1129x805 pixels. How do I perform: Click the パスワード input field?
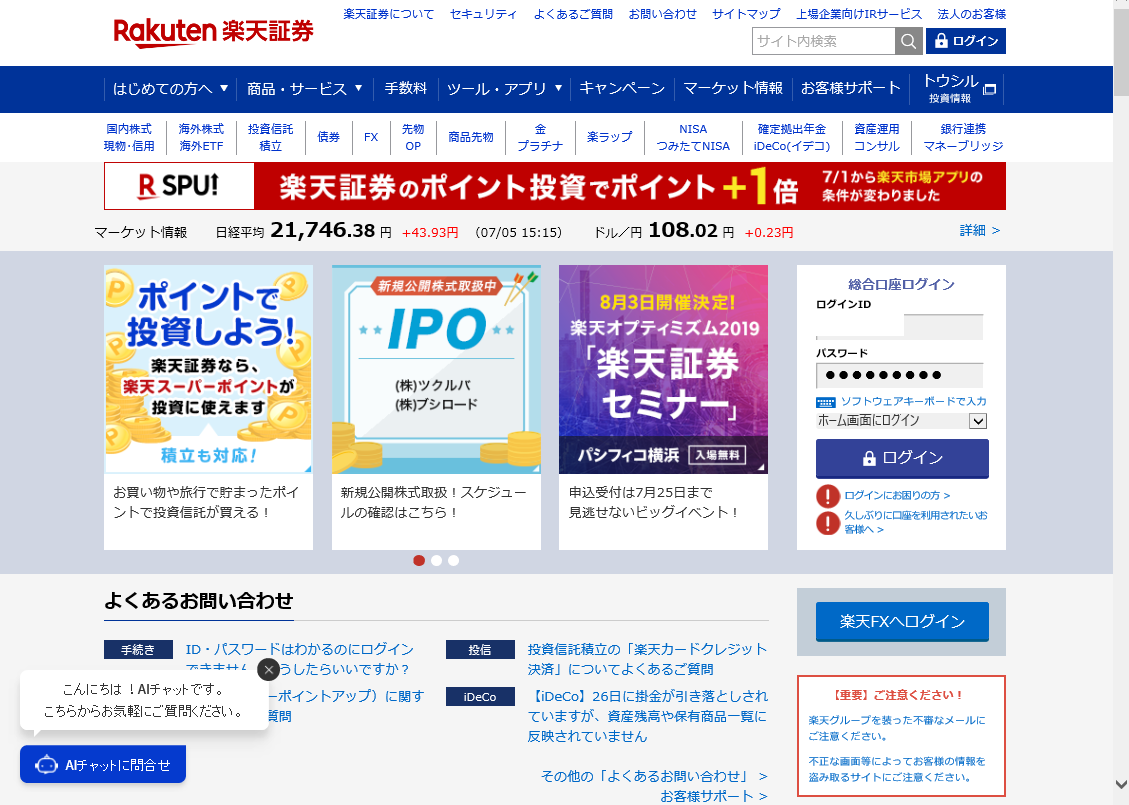[x=899, y=375]
